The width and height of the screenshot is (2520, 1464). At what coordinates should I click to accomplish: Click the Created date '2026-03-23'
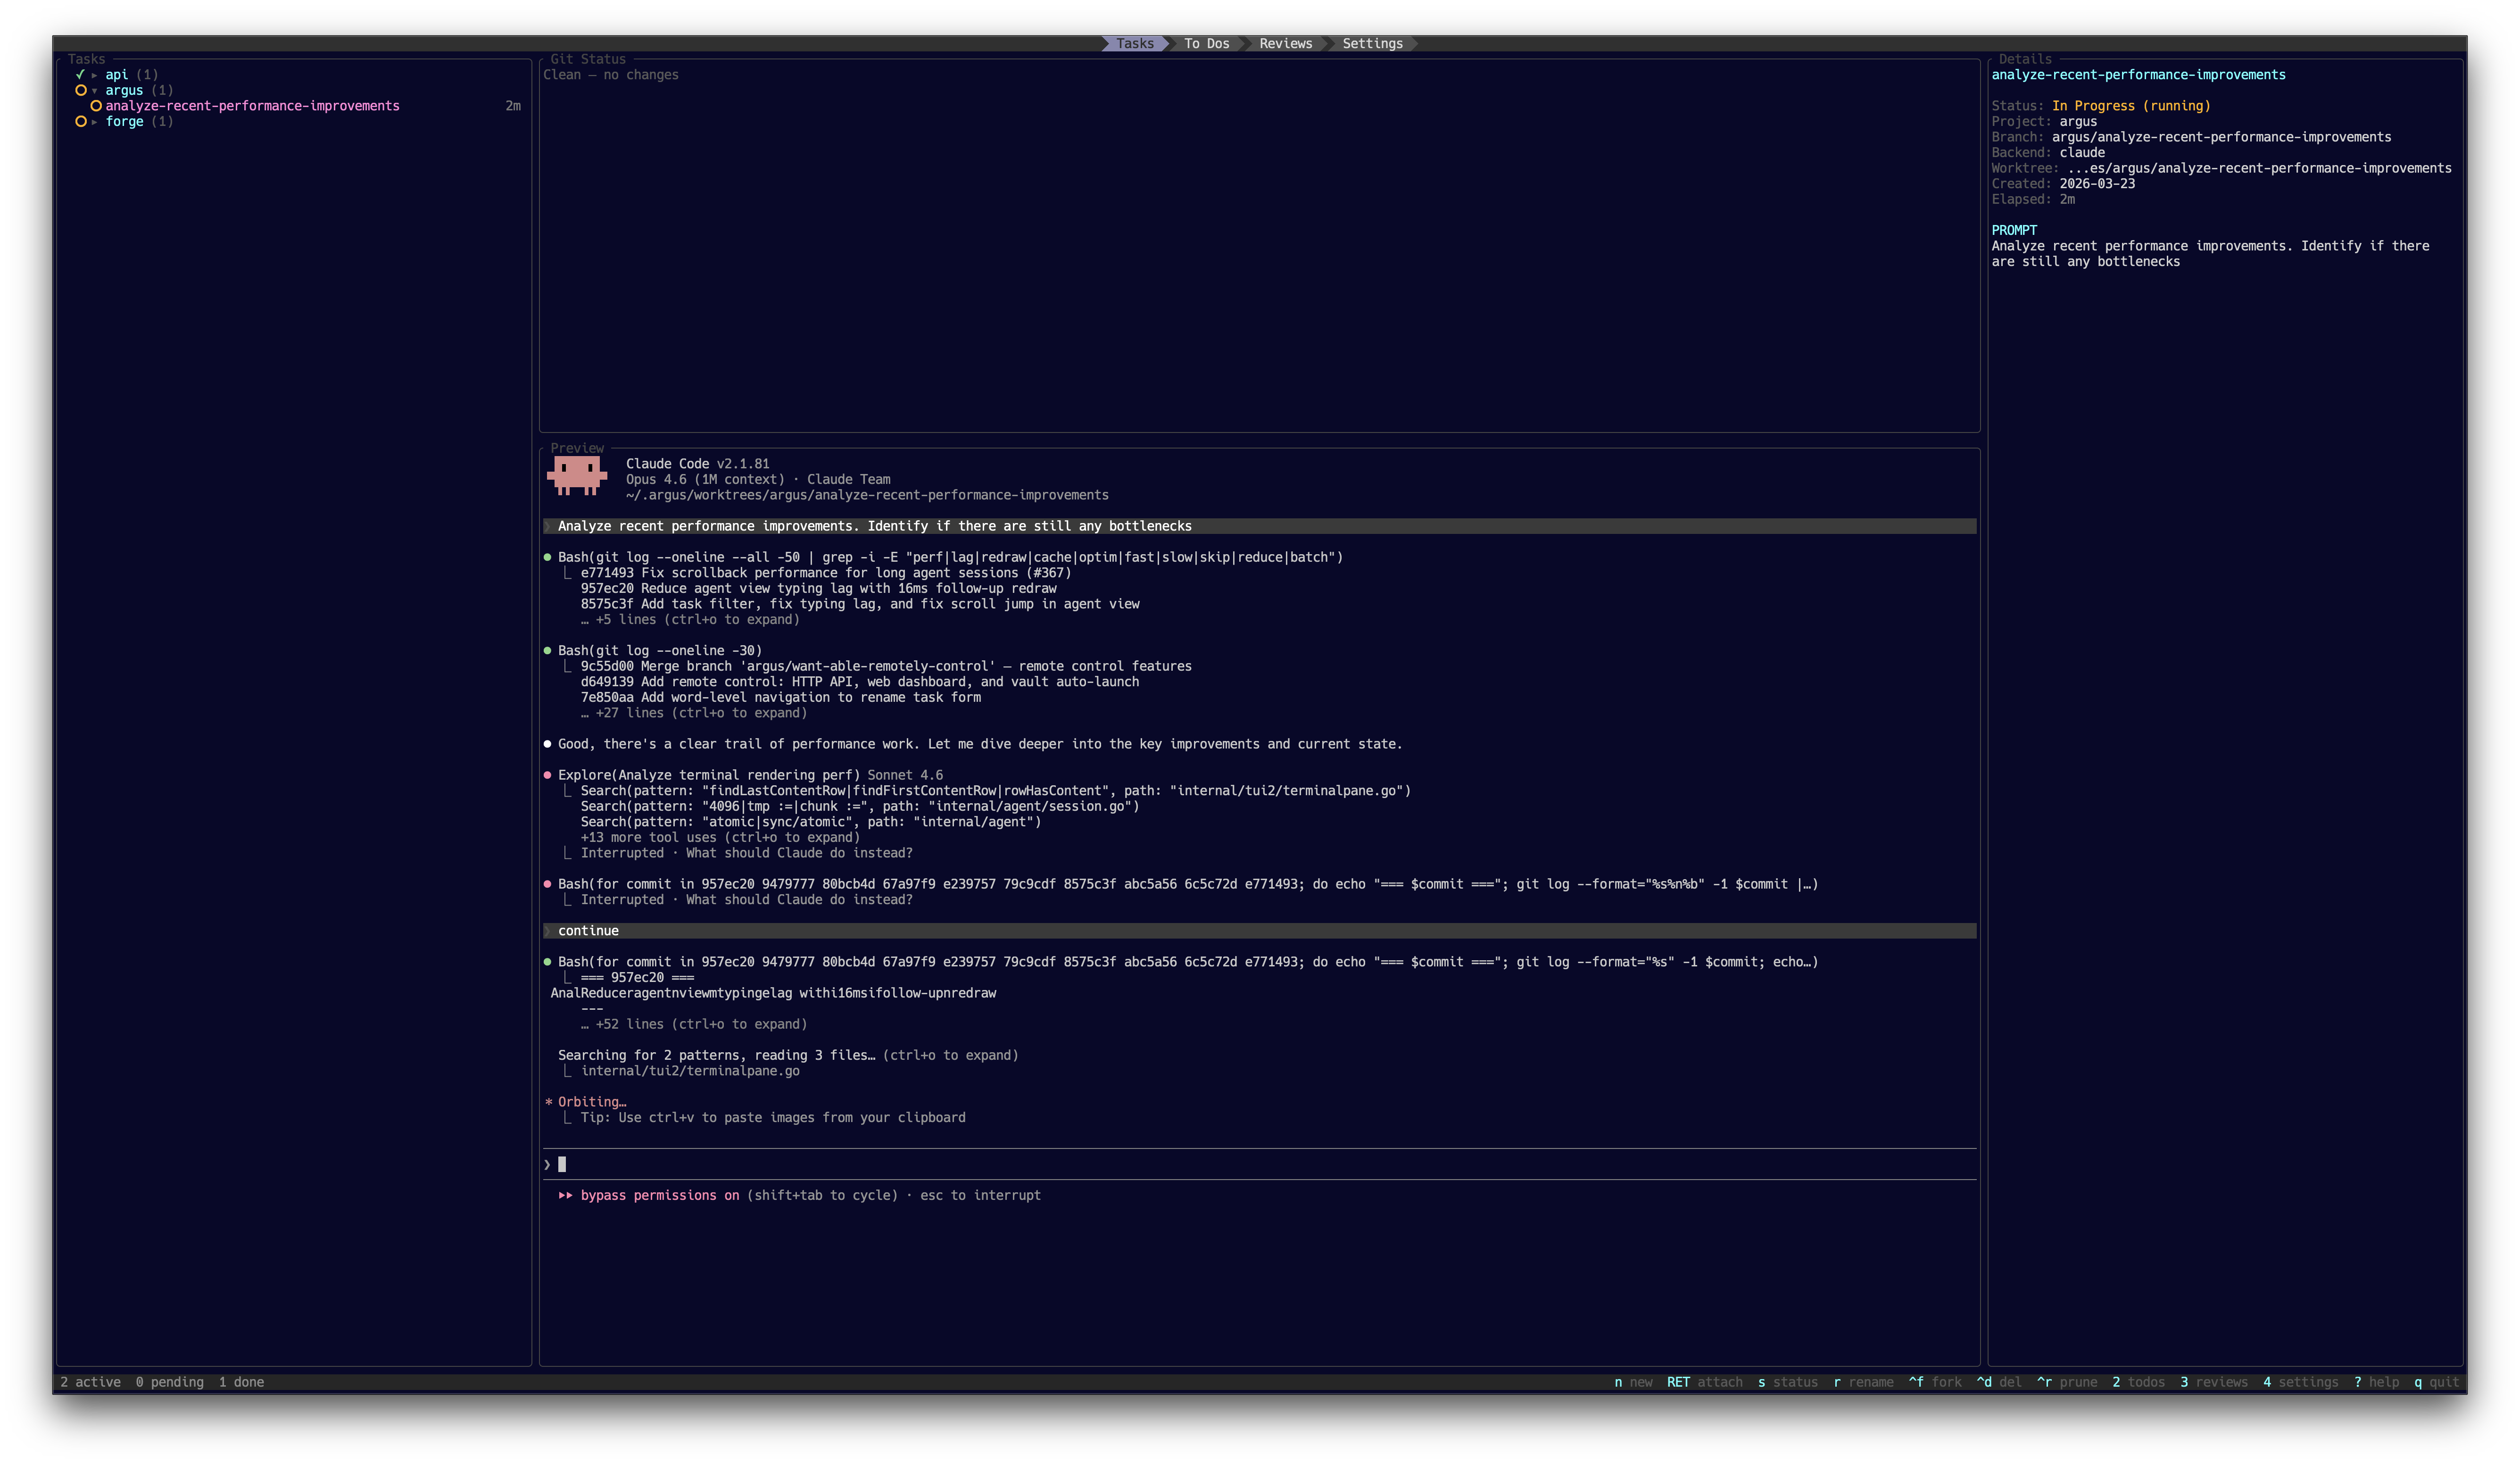click(x=2097, y=184)
